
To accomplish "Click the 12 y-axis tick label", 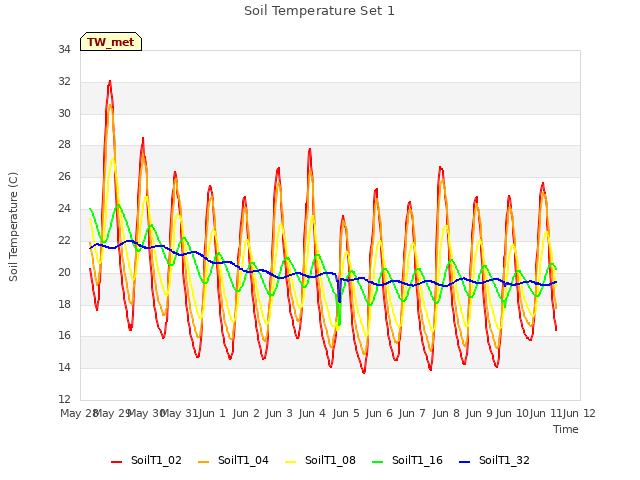I will (64, 400).
